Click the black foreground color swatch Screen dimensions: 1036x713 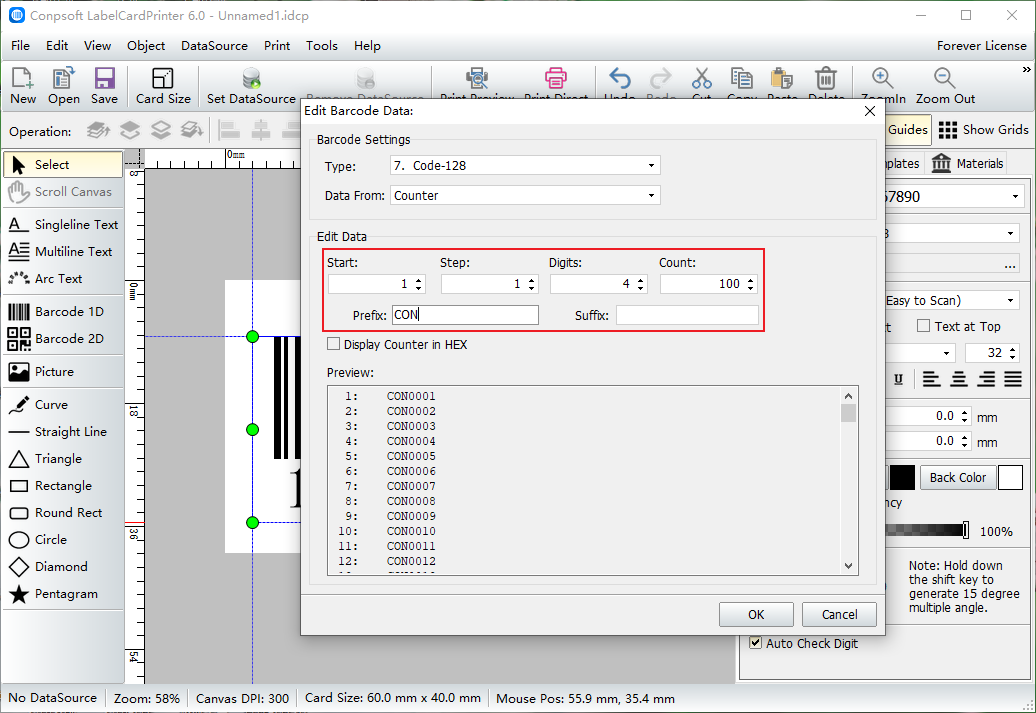[x=902, y=477]
